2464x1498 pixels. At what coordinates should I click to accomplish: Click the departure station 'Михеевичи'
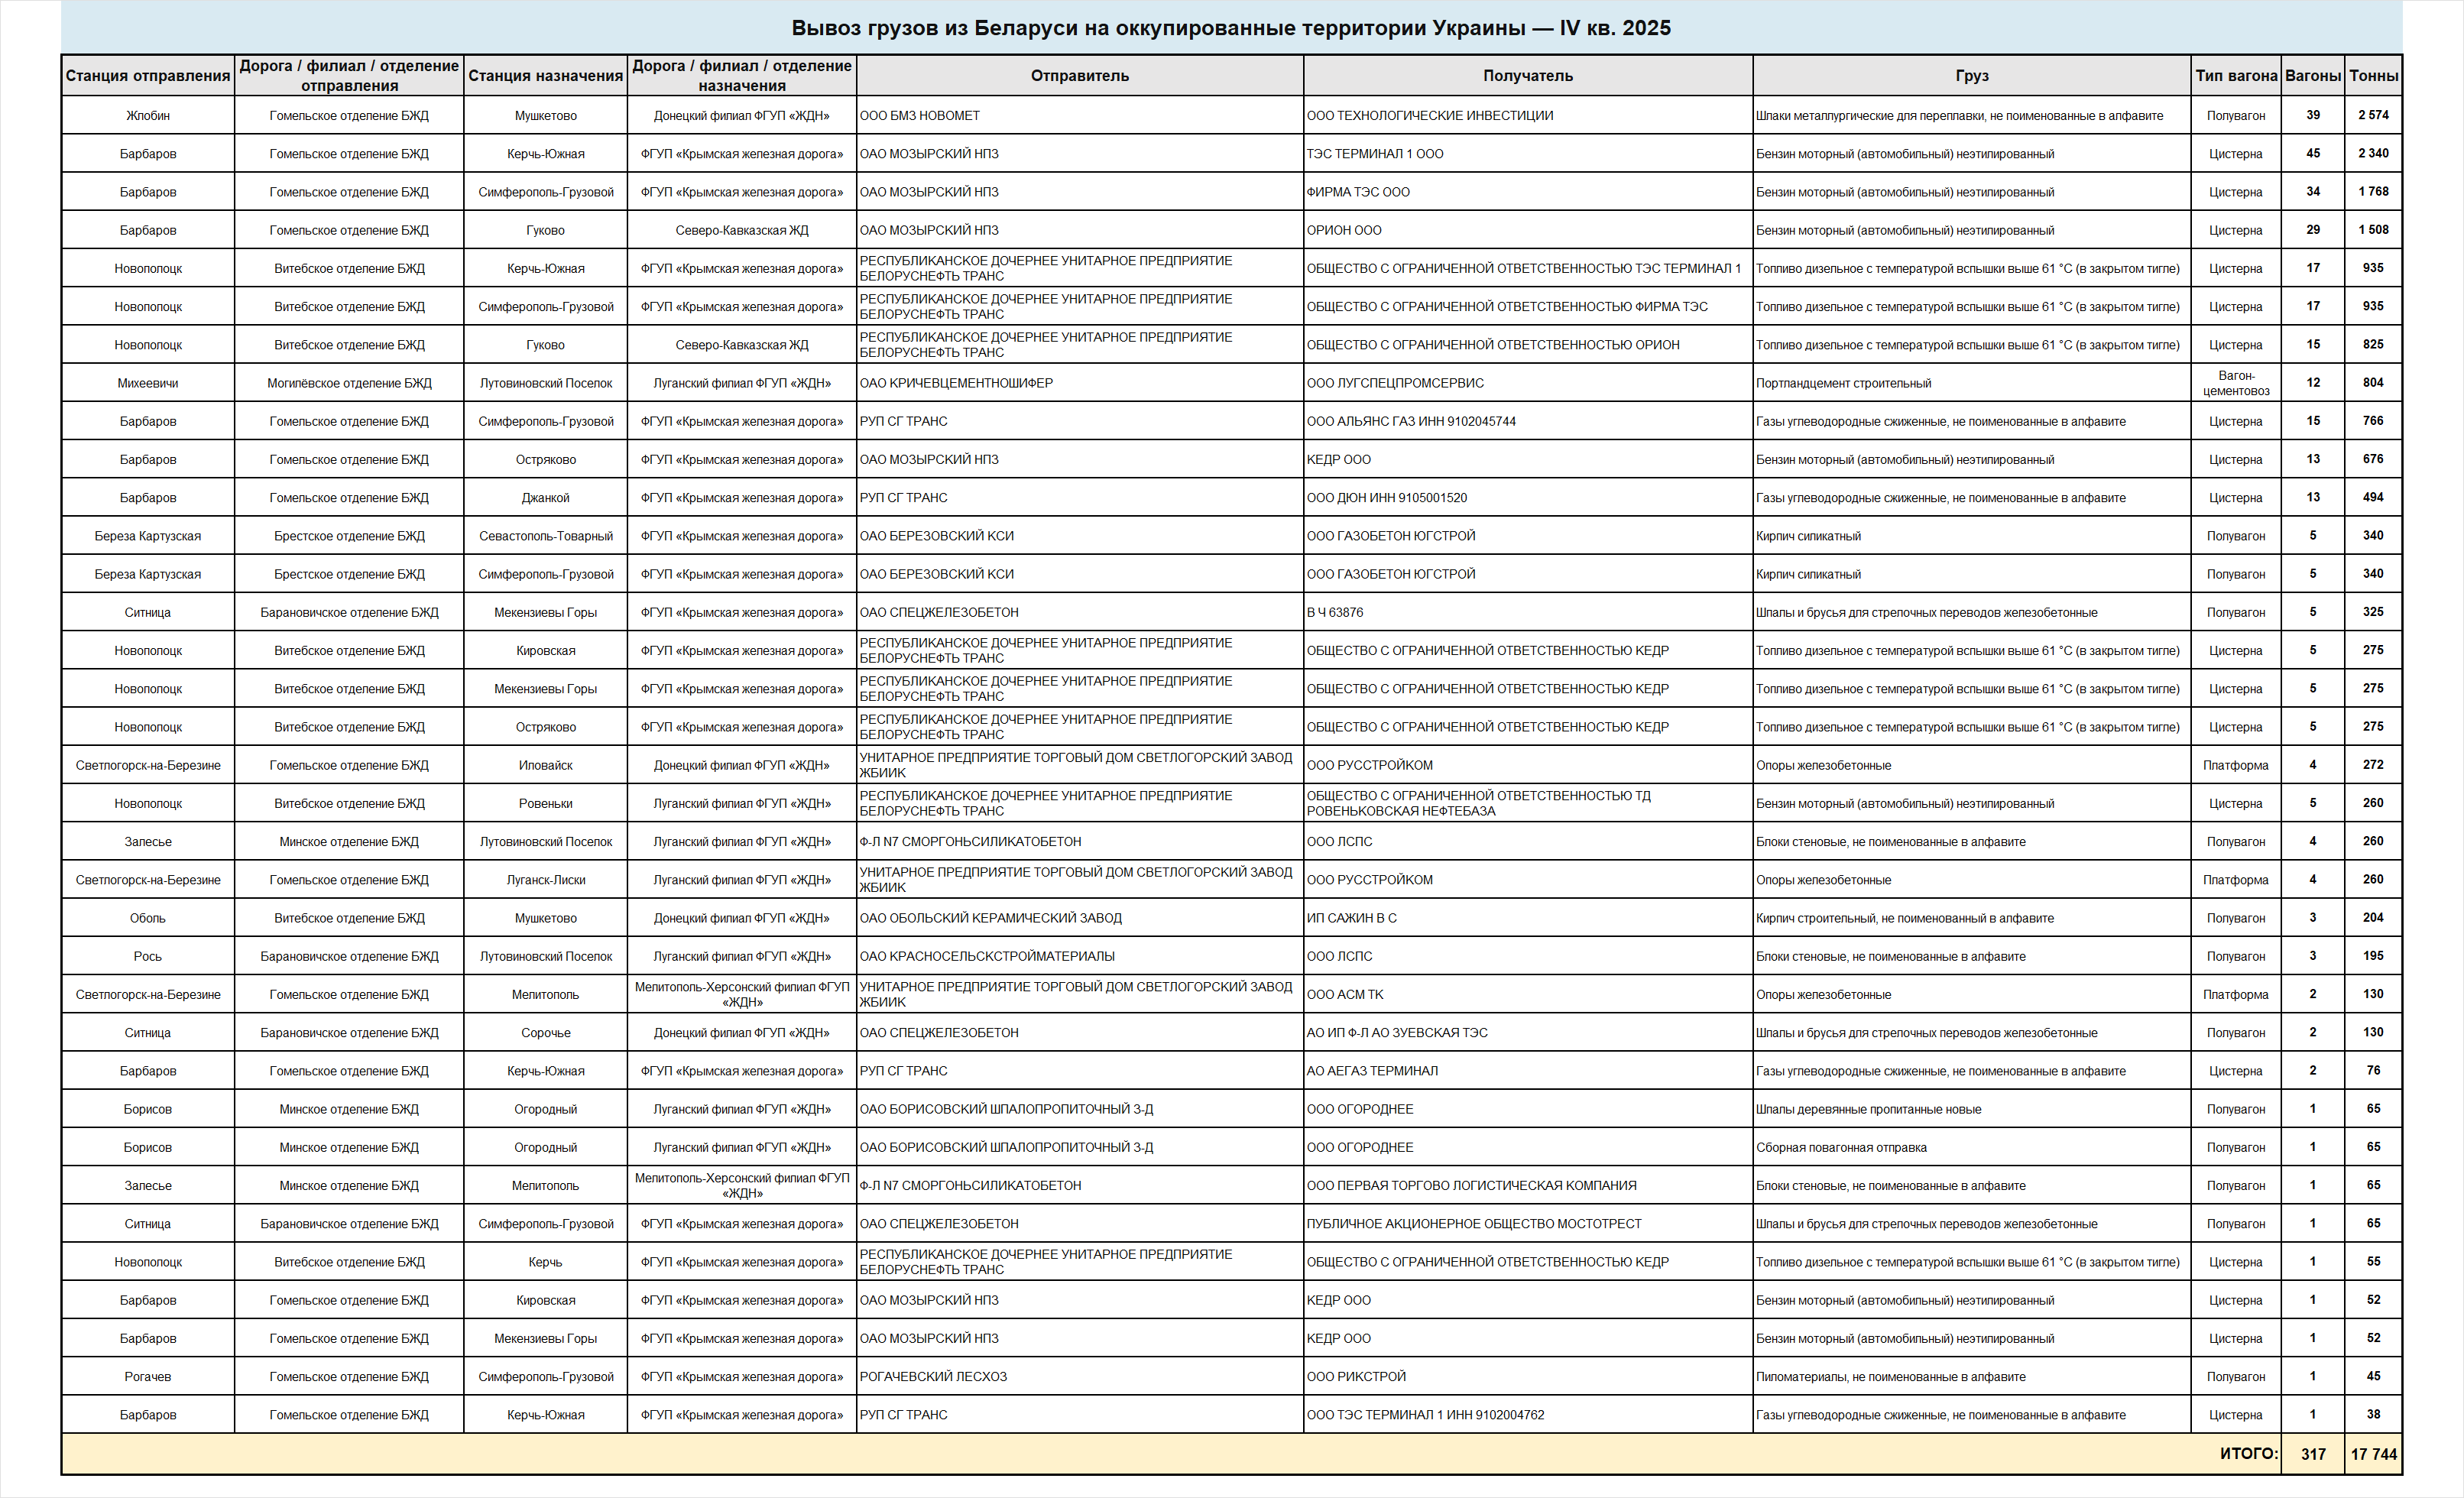click(x=148, y=383)
